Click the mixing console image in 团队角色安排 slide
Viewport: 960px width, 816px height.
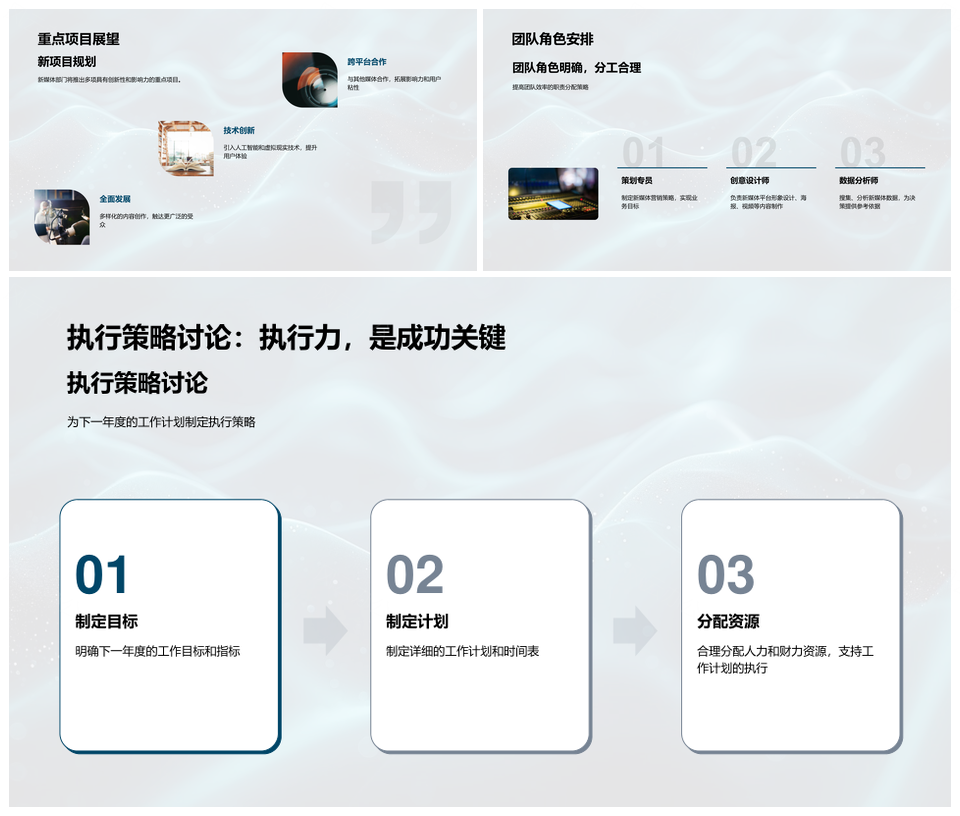(x=552, y=193)
